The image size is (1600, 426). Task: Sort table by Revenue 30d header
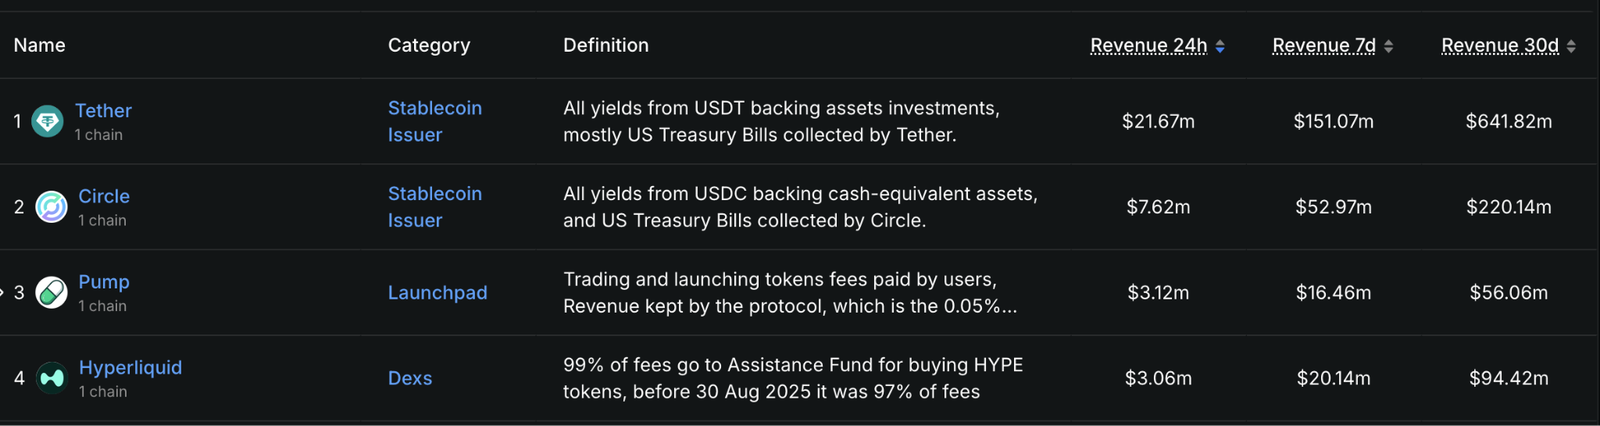point(1499,46)
